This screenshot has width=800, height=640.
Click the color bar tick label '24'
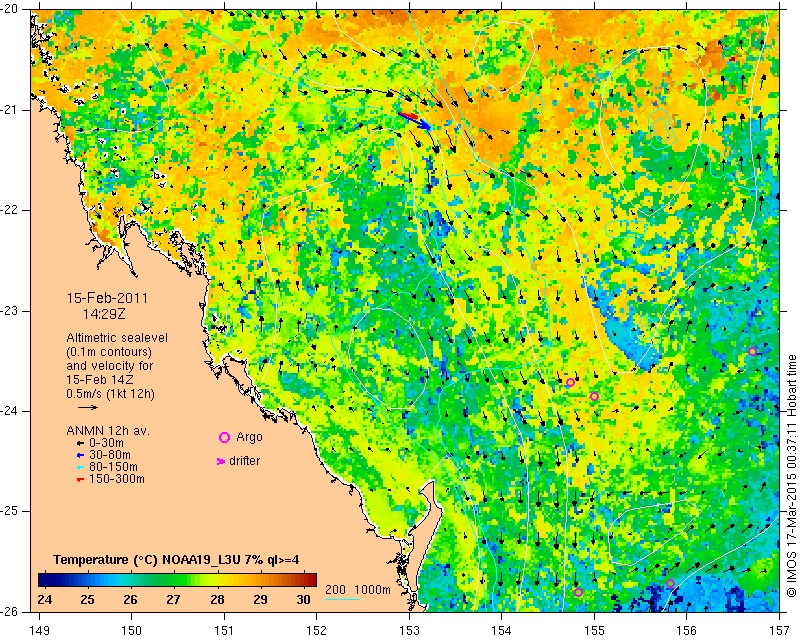pyautogui.click(x=44, y=599)
